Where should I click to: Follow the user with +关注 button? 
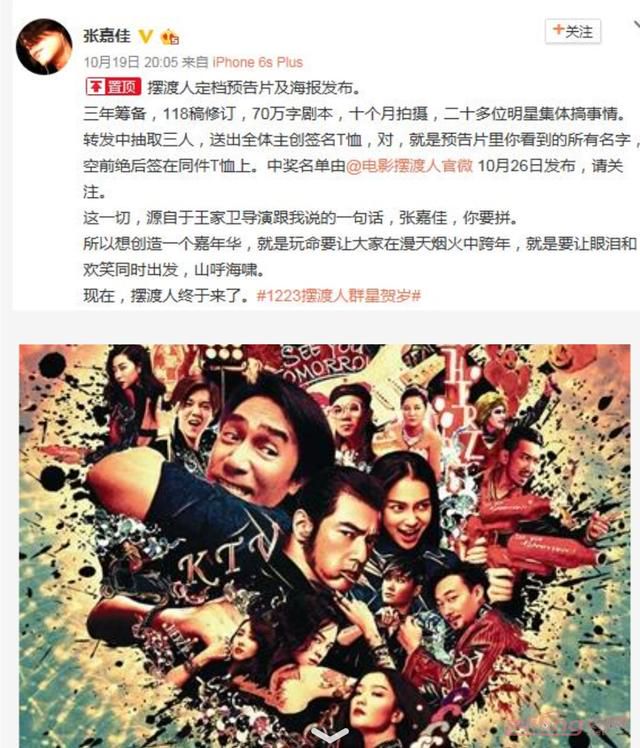pos(573,31)
